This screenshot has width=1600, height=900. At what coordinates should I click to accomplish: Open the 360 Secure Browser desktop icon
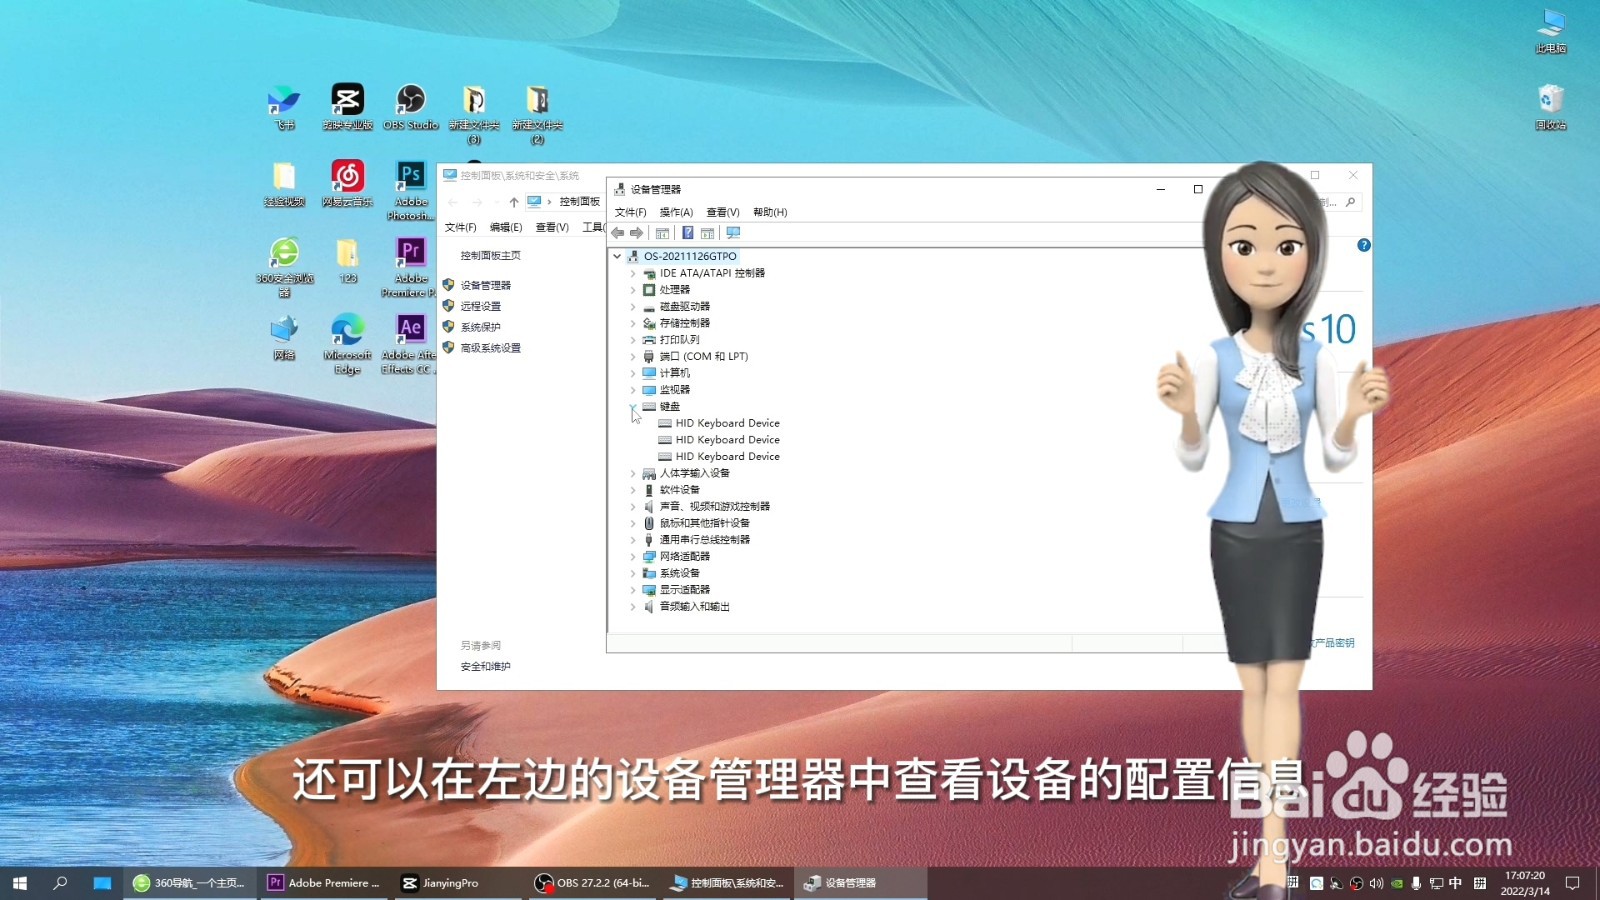(284, 268)
